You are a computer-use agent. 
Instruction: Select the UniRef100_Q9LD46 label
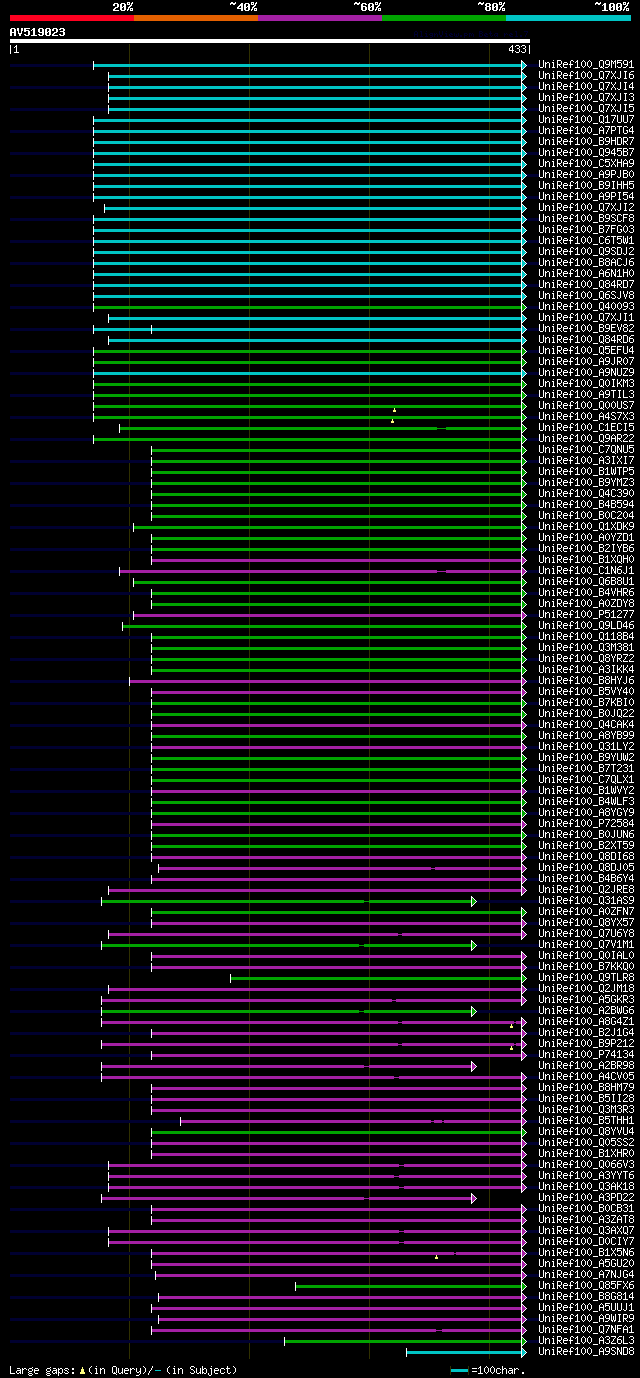coord(586,626)
